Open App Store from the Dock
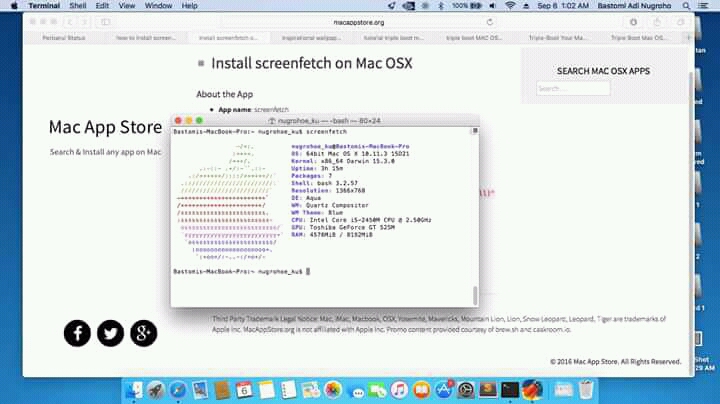The width and height of the screenshot is (720, 404). coord(444,390)
